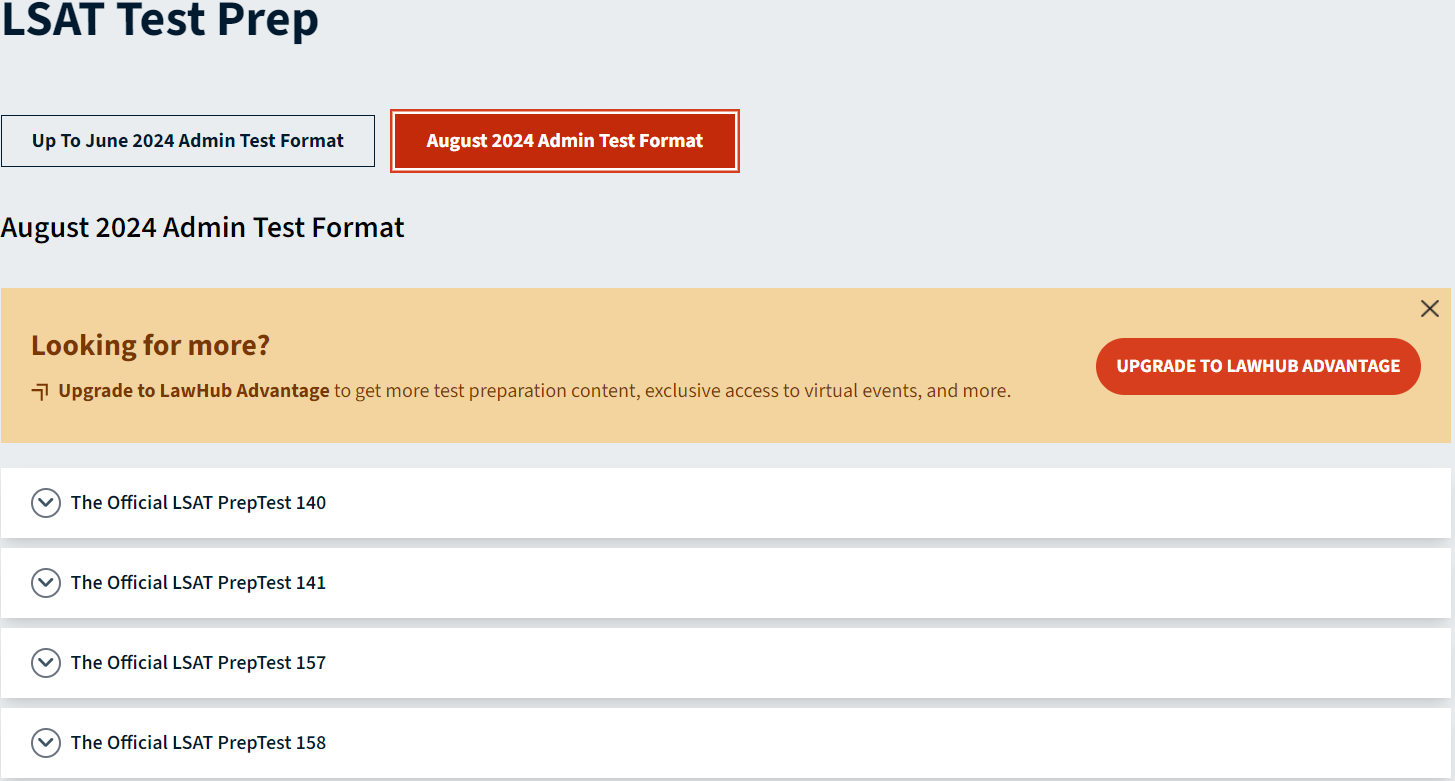Click the chevron icon beside PrepTest 140
Image resolution: width=1455 pixels, height=781 pixels.
pos(45,502)
